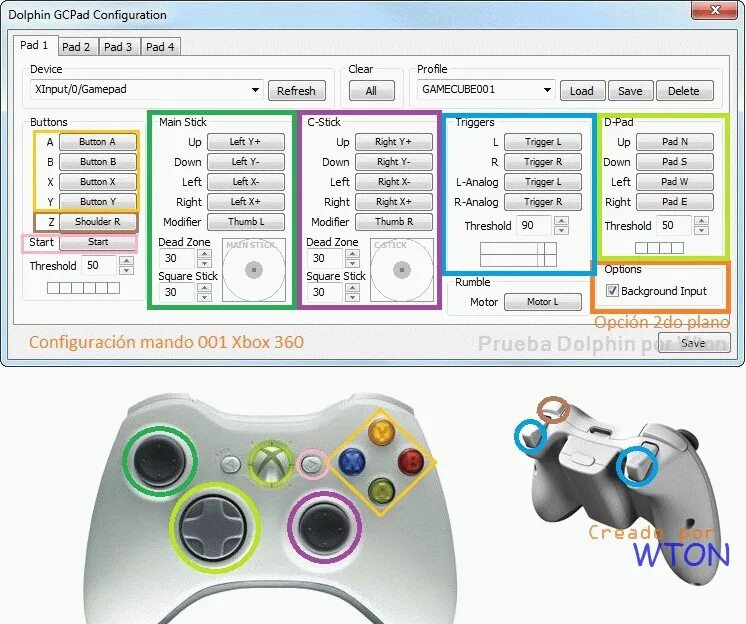The image size is (746, 624).
Task: Click D-Pad Right mapping Pad E
Action: click(675, 202)
